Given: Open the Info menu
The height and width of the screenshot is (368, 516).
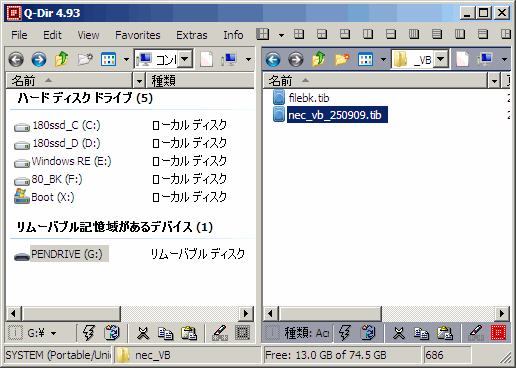Looking at the screenshot, I should [233, 35].
